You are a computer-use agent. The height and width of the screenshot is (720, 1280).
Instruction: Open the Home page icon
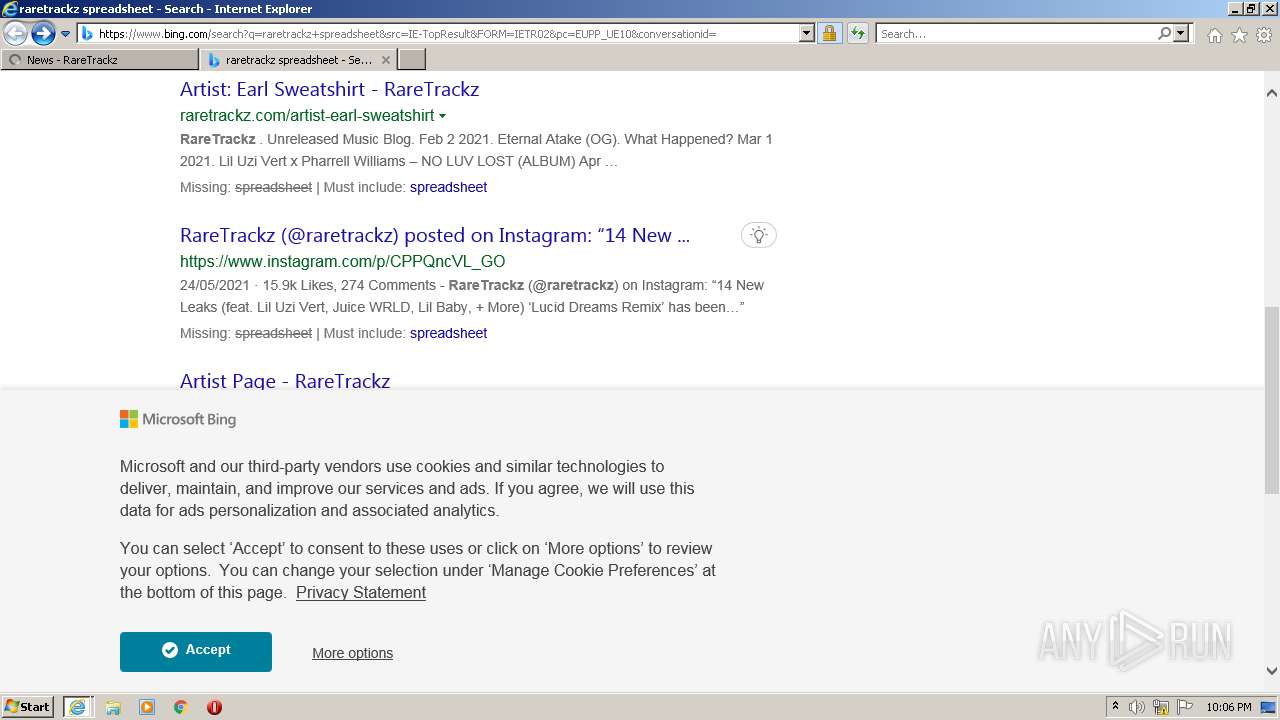tap(1214, 35)
